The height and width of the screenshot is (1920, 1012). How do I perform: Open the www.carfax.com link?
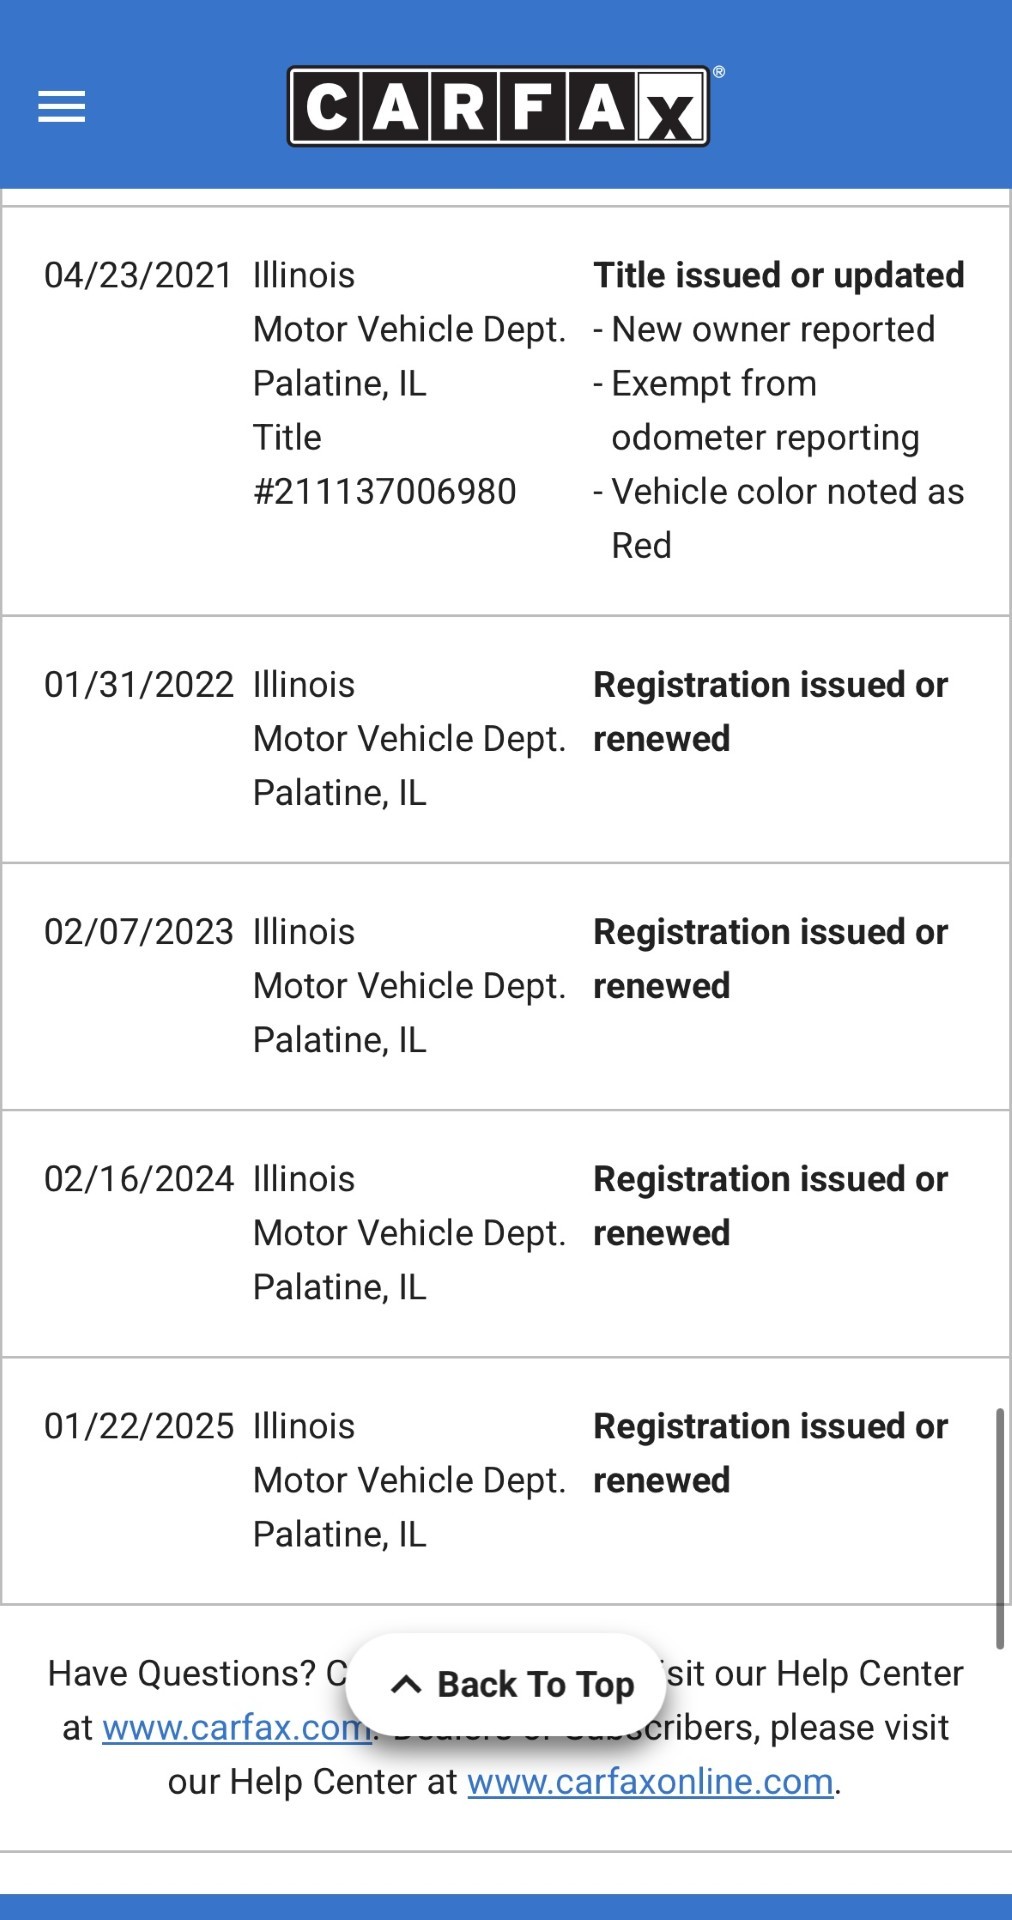point(235,1728)
